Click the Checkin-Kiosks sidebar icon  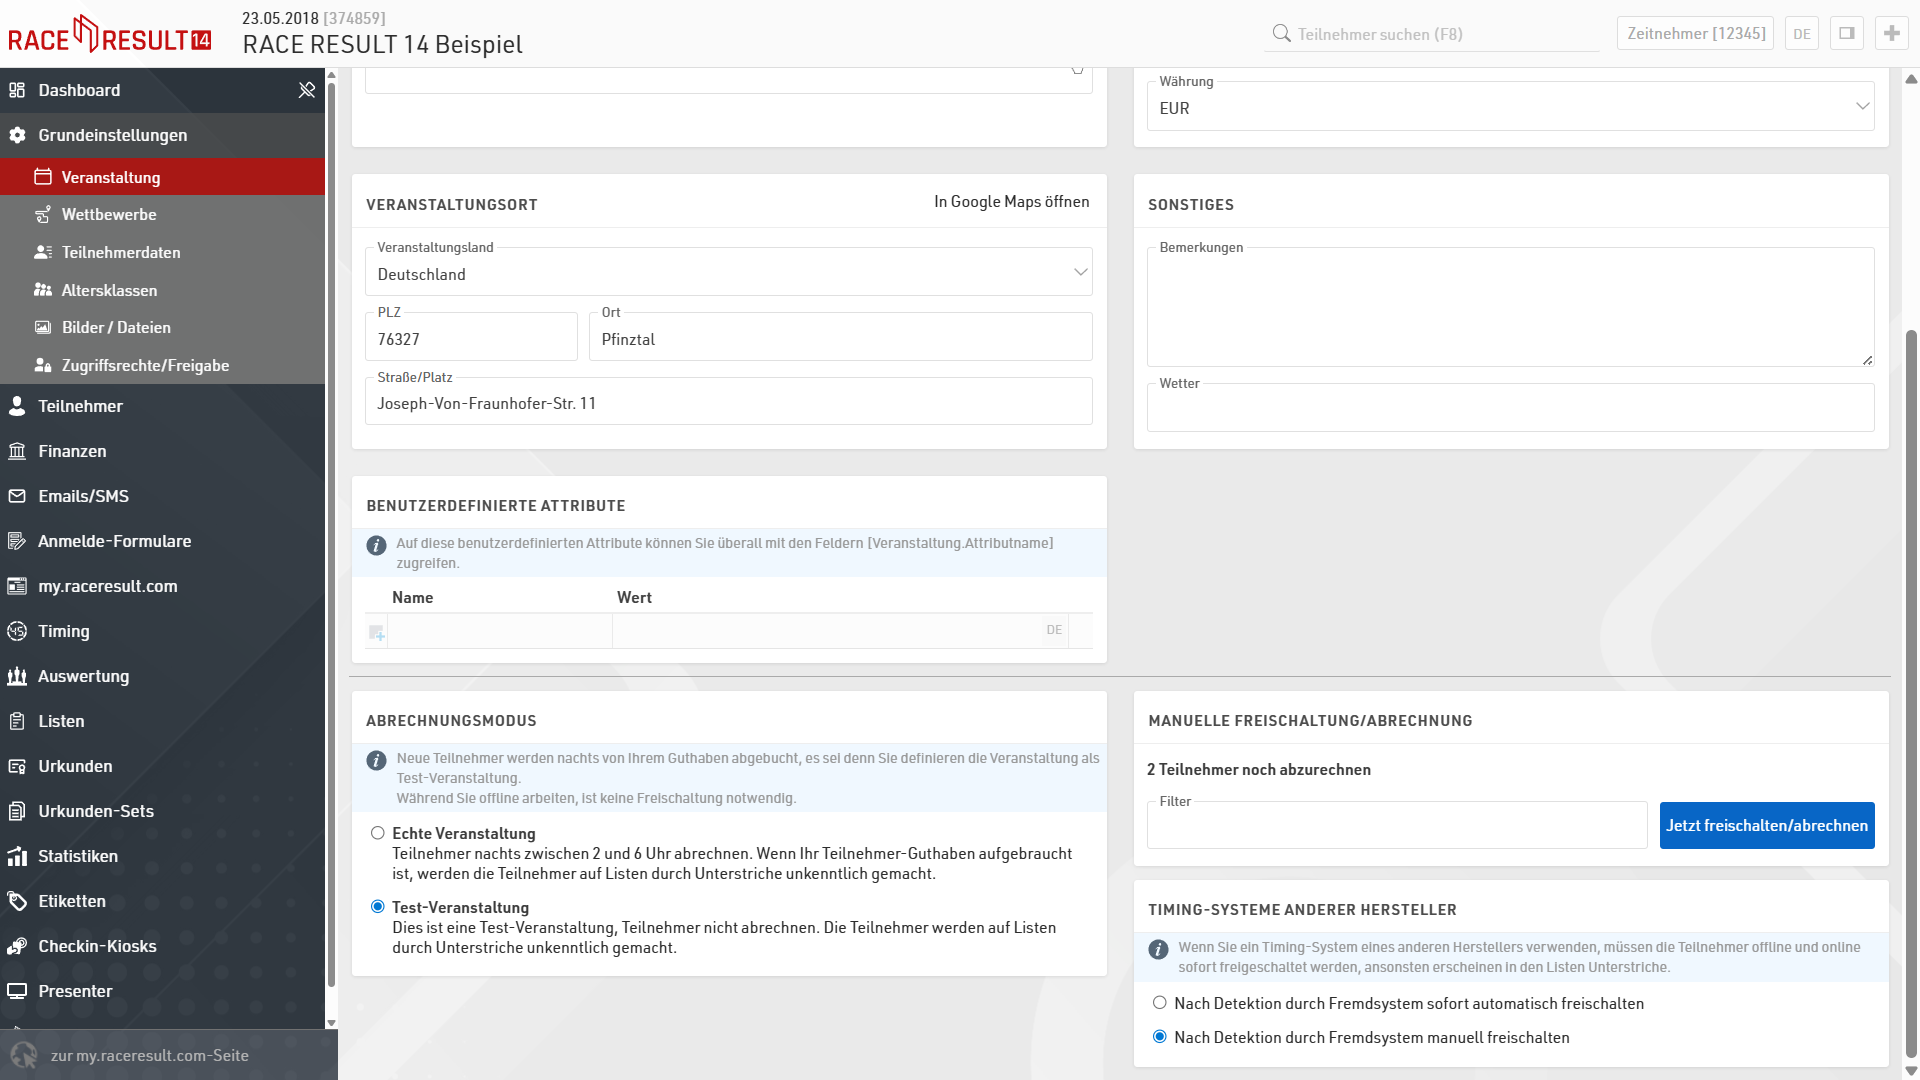click(x=17, y=946)
